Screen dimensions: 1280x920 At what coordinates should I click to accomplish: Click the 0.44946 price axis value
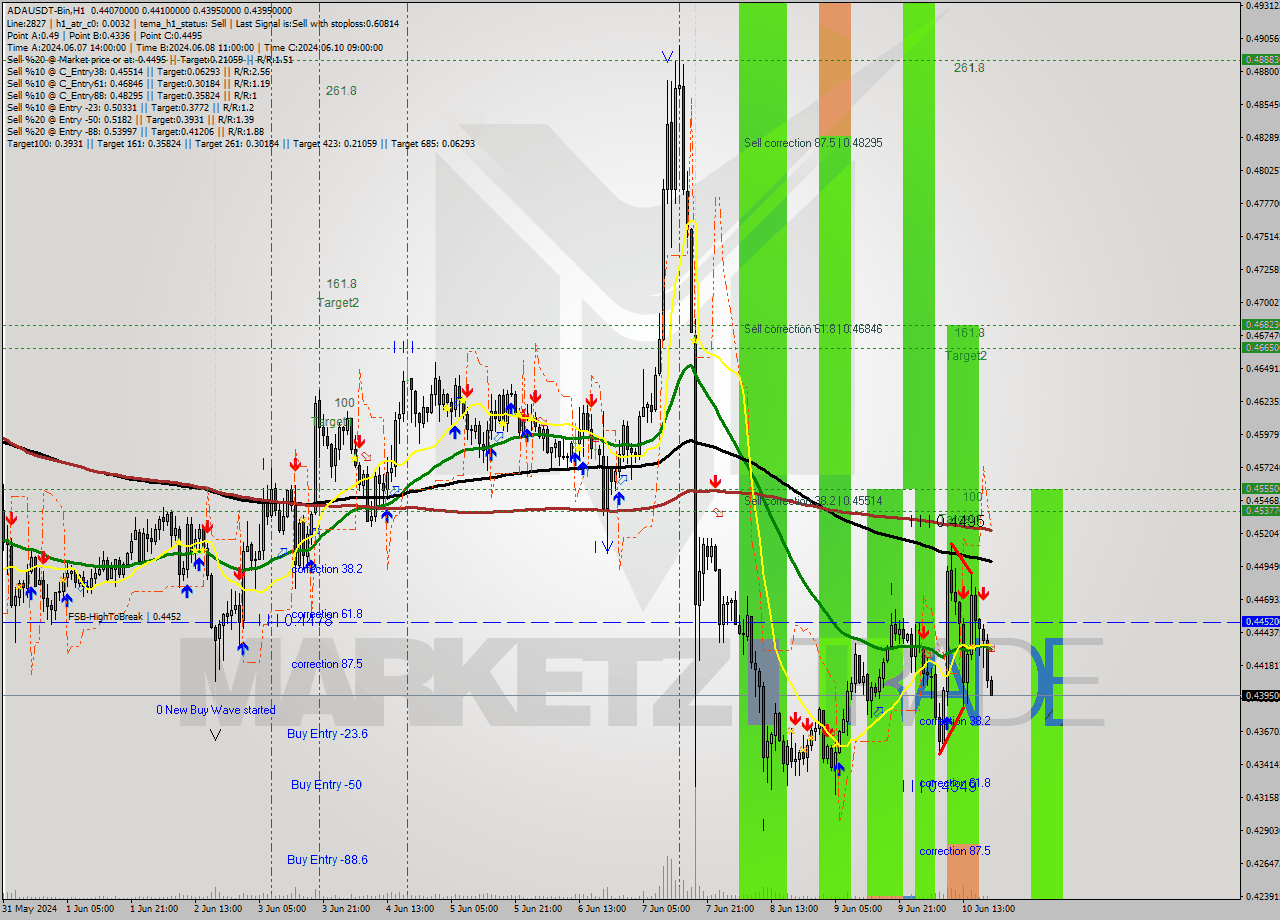[1262, 566]
